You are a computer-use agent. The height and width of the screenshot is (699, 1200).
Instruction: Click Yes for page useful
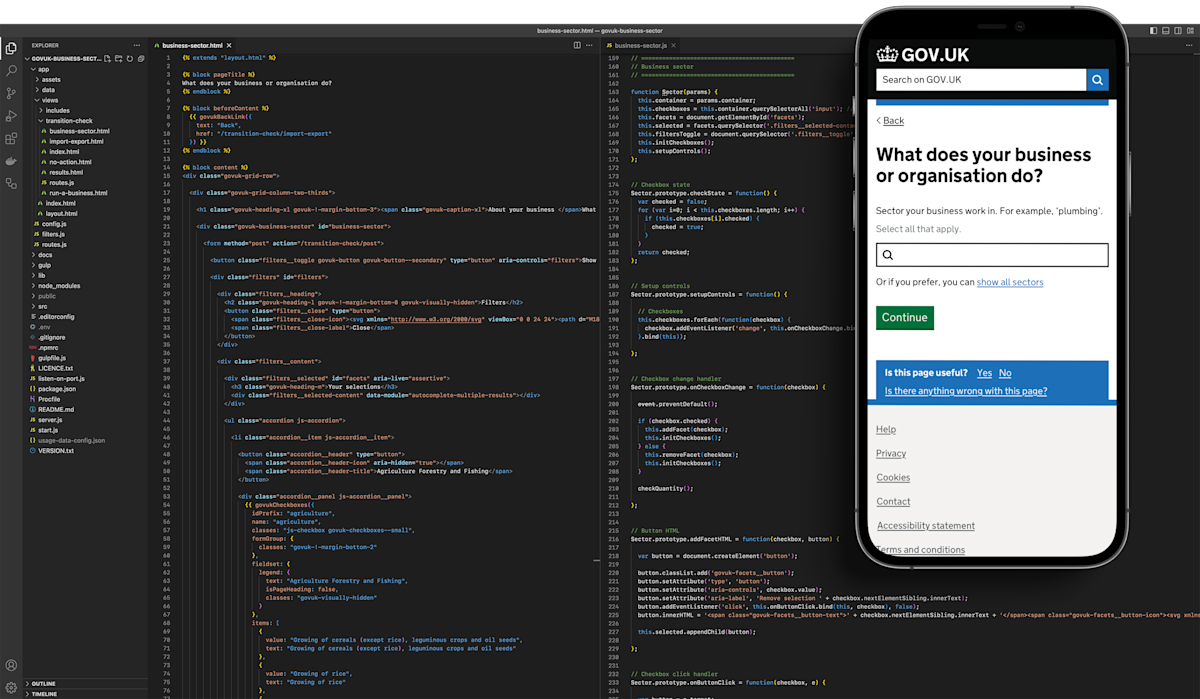click(x=984, y=373)
